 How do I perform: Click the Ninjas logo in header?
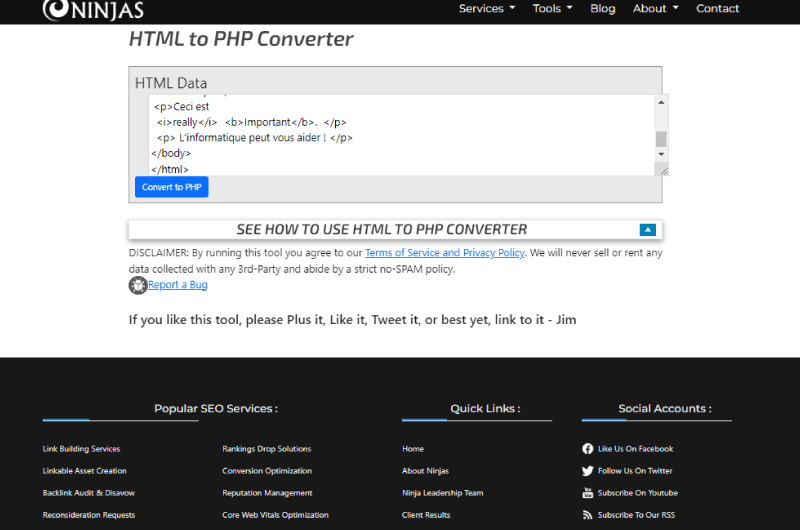coord(93,10)
